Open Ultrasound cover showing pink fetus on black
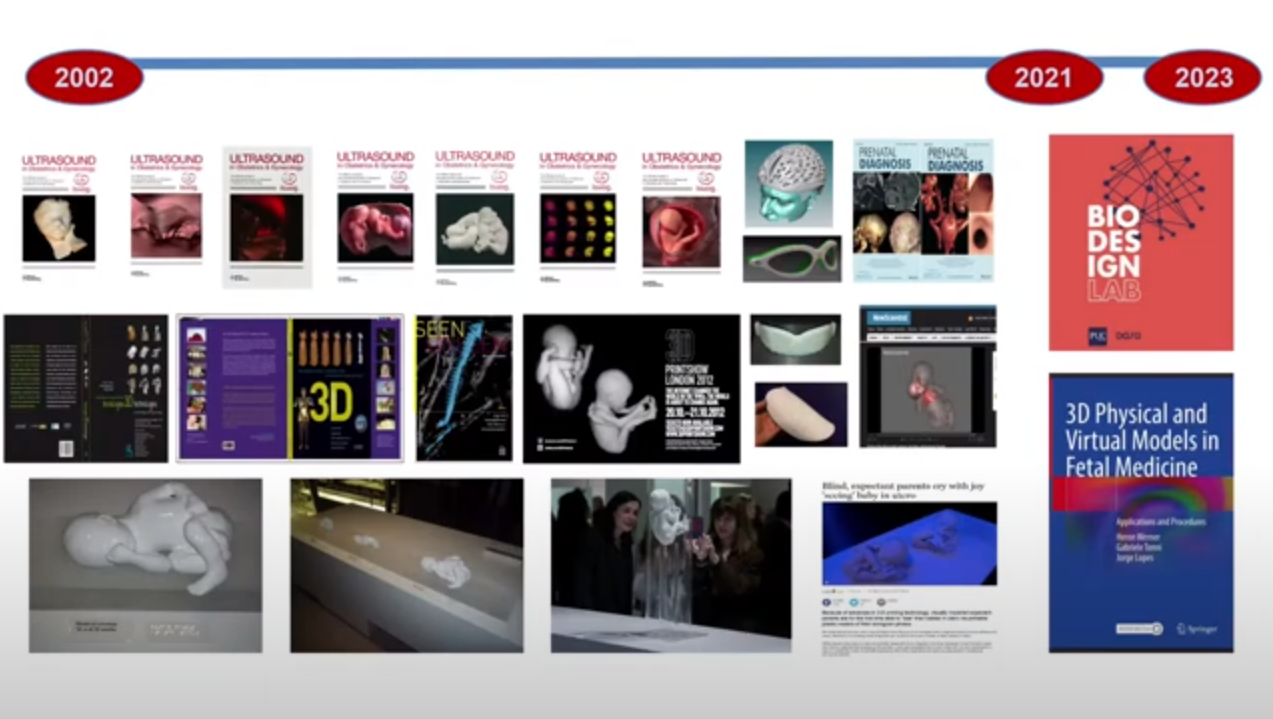This screenshot has height=719, width=1273. click(375, 216)
